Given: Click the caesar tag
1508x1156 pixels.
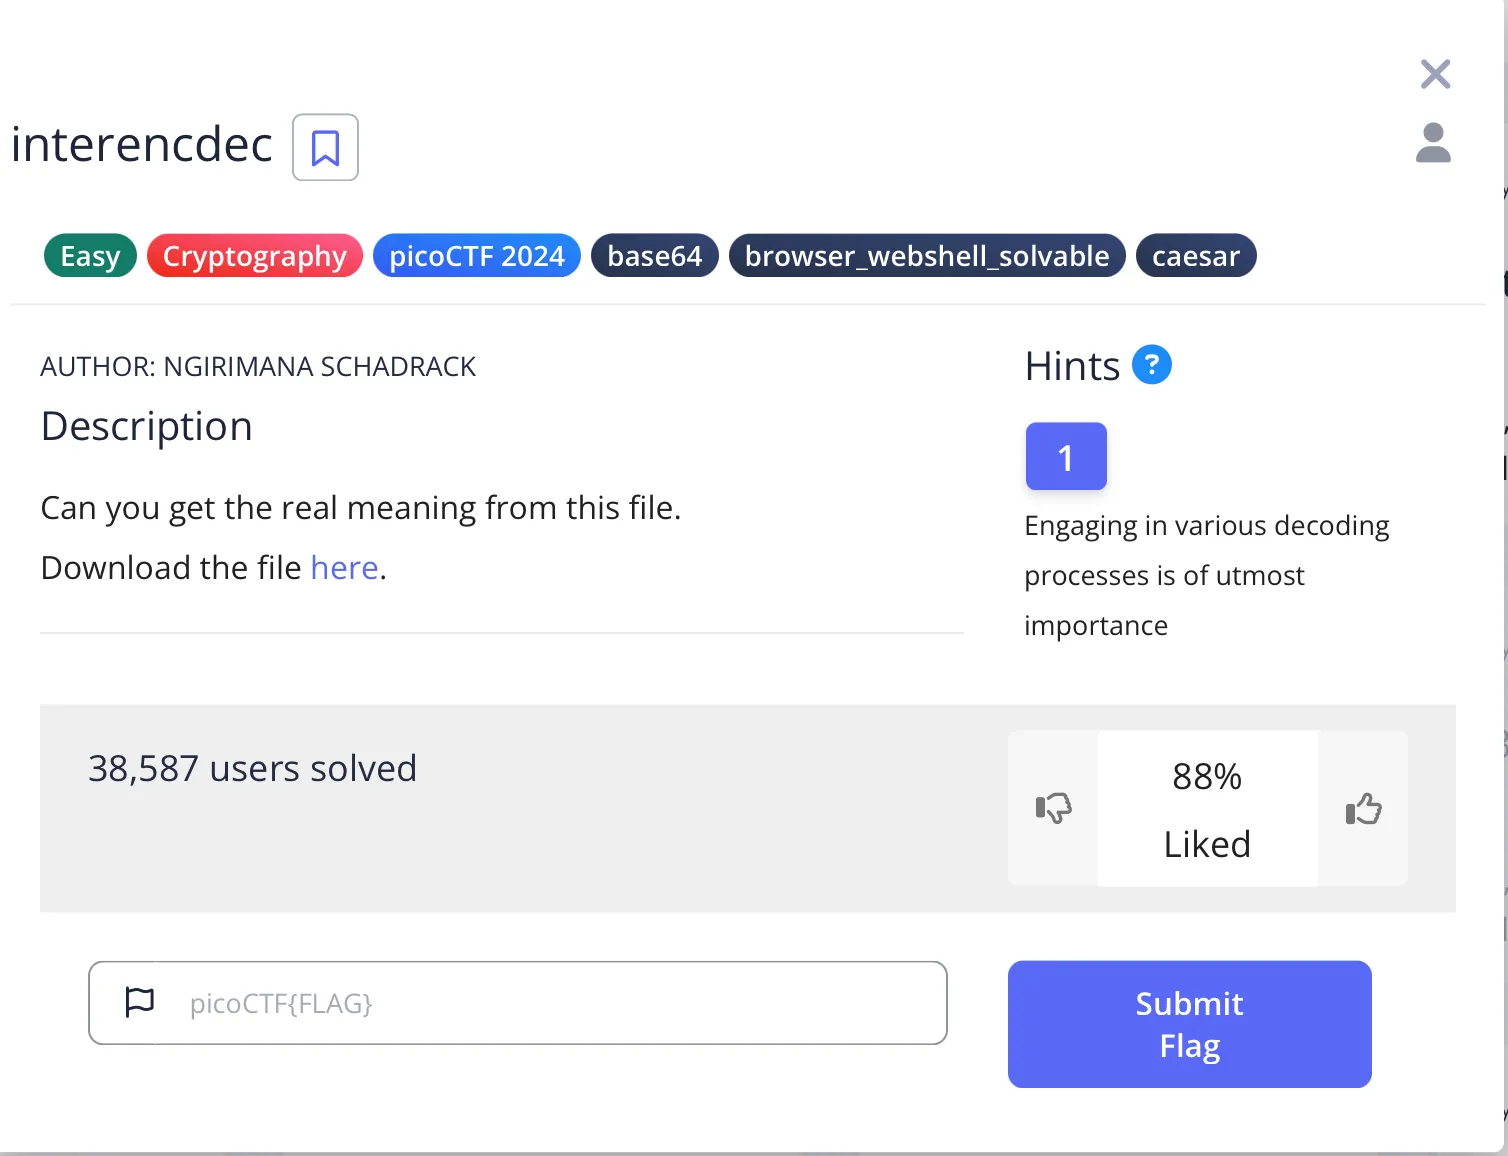Looking at the screenshot, I should (x=1196, y=256).
